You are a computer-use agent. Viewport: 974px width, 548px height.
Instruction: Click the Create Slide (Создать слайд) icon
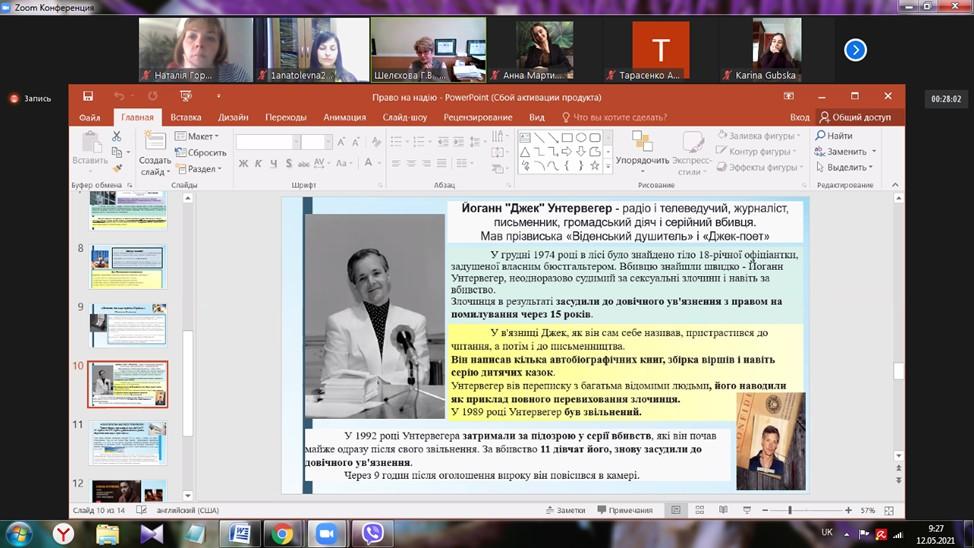pos(154,147)
